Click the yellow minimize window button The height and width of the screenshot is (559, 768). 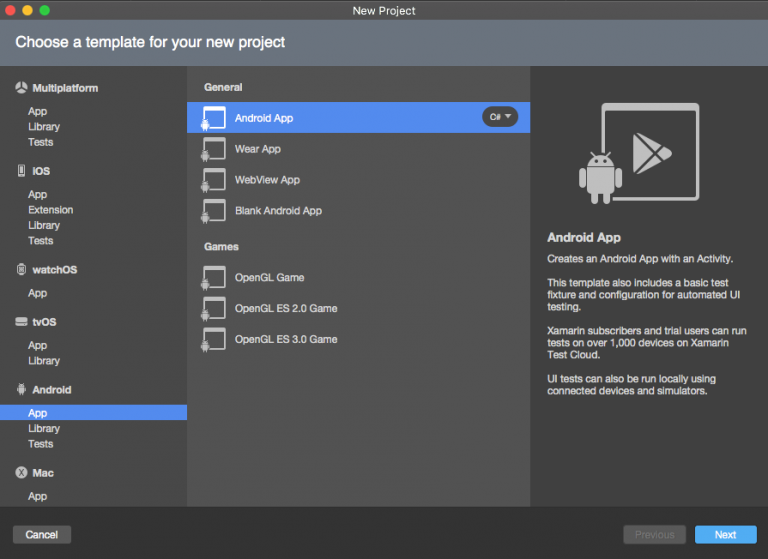[x=27, y=10]
